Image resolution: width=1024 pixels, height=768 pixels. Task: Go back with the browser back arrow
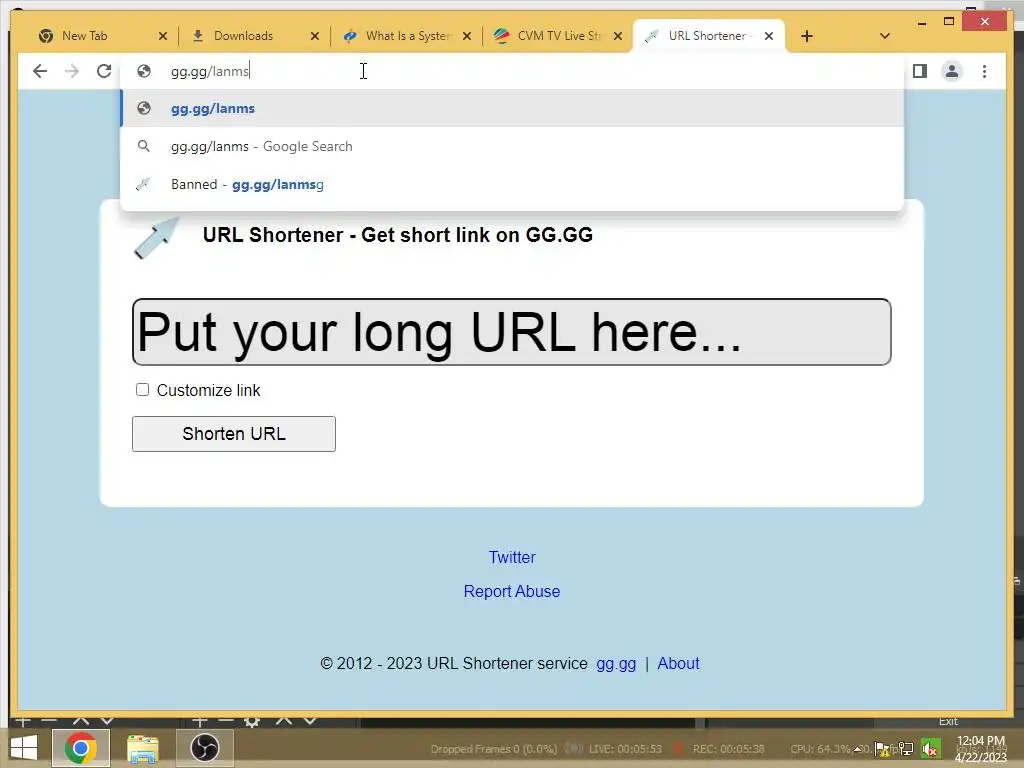pyautogui.click(x=40, y=71)
